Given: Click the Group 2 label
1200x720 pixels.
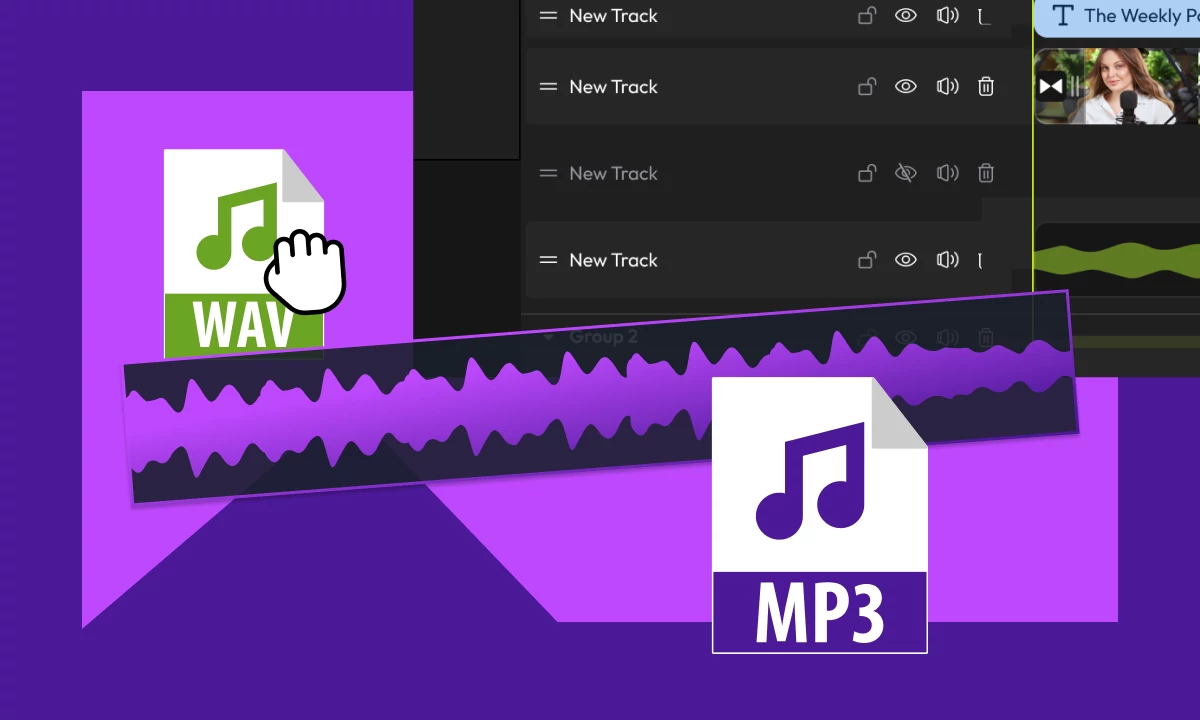Looking at the screenshot, I should 603,337.
